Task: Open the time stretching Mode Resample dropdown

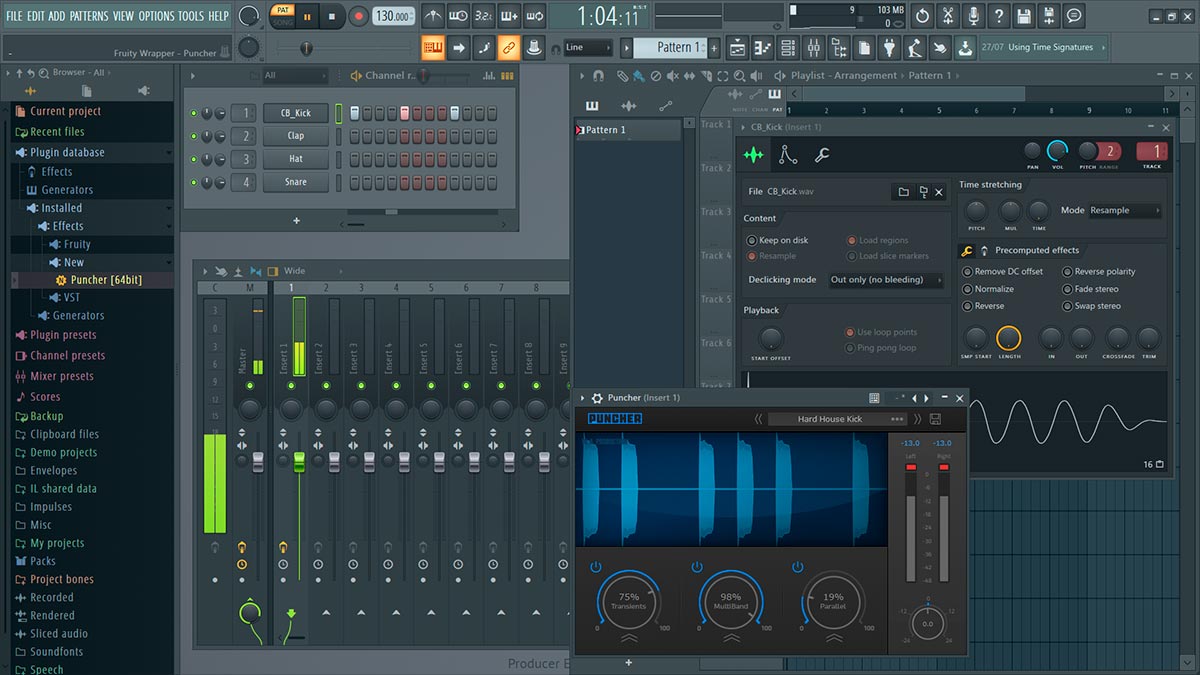Action: 1125,211
